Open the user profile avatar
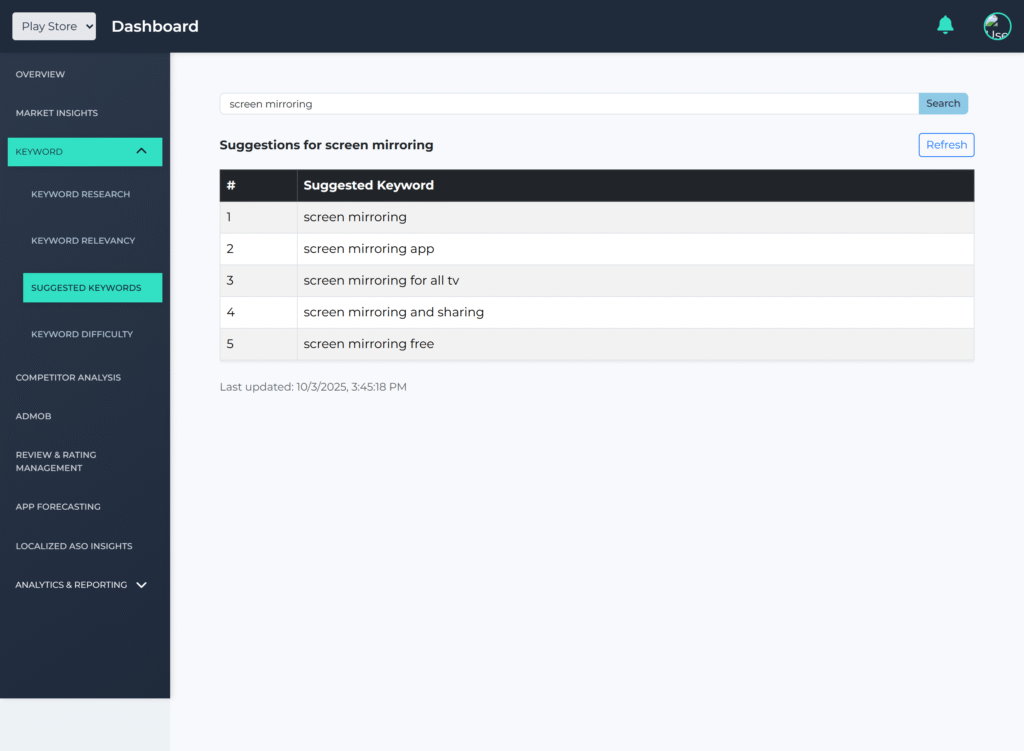This screenshot has height=751, width=1024. pyautogui.click(x=996, y=26)
